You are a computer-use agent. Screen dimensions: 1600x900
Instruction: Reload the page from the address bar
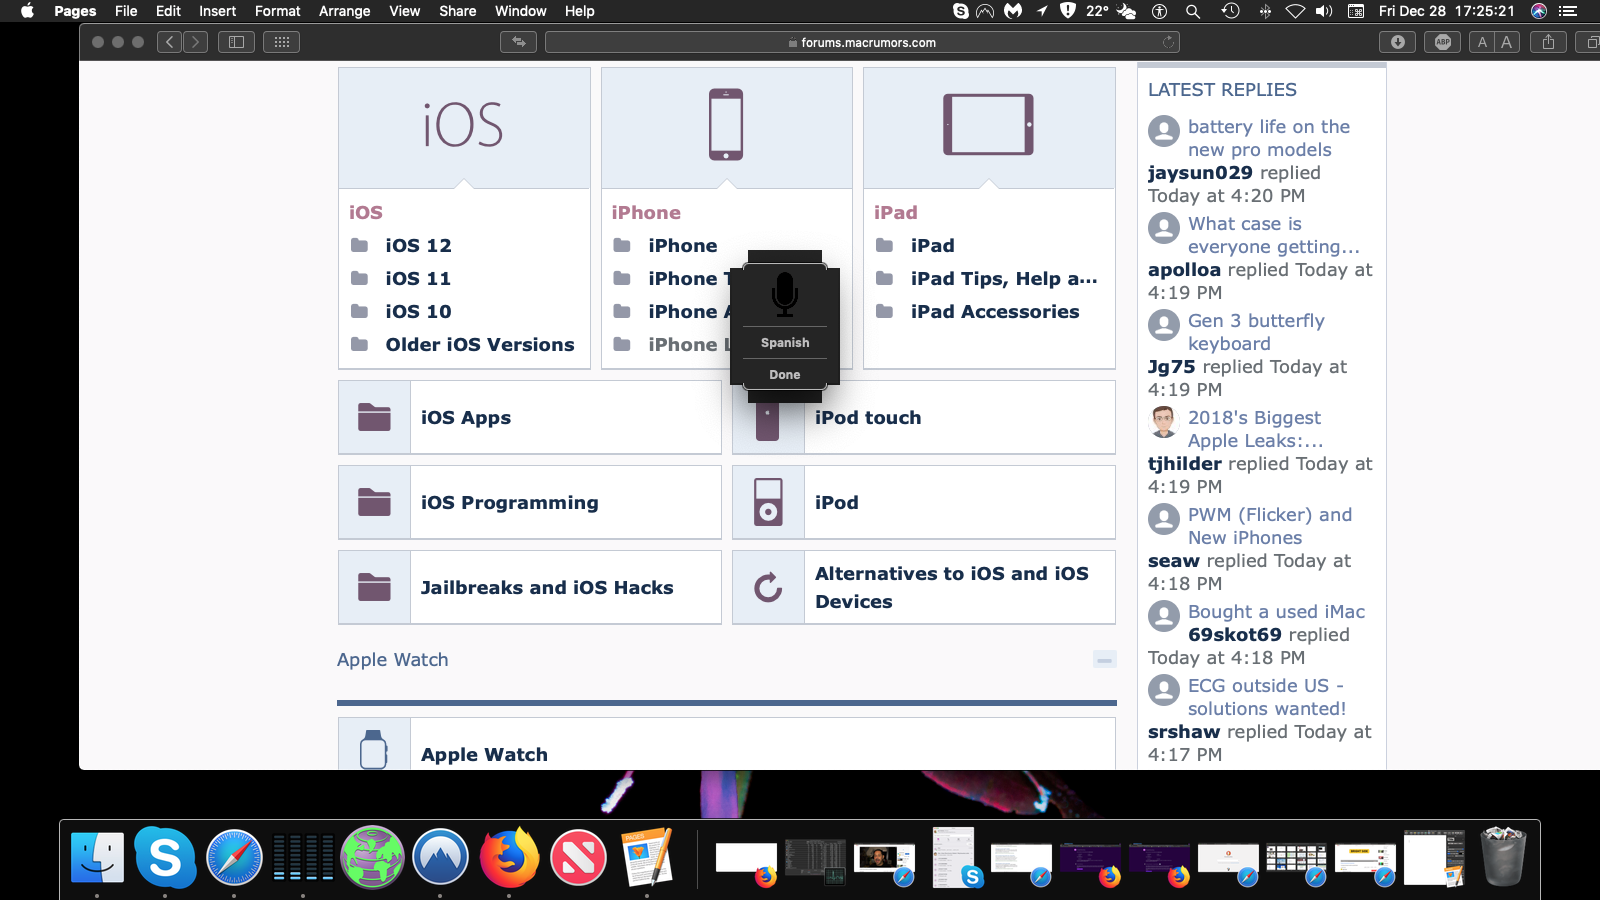click(1168, 42)
